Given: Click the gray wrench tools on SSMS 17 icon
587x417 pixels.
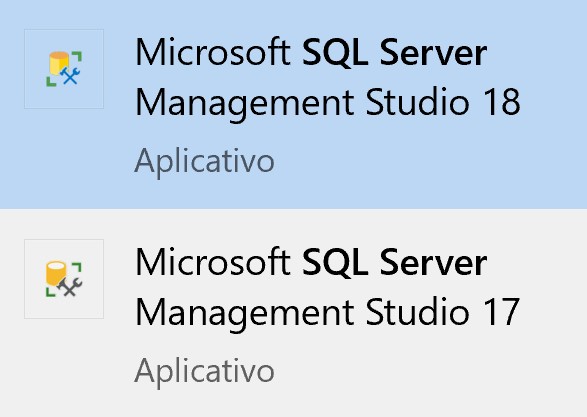Looking at the screenshot, I should tap(70, 287).
